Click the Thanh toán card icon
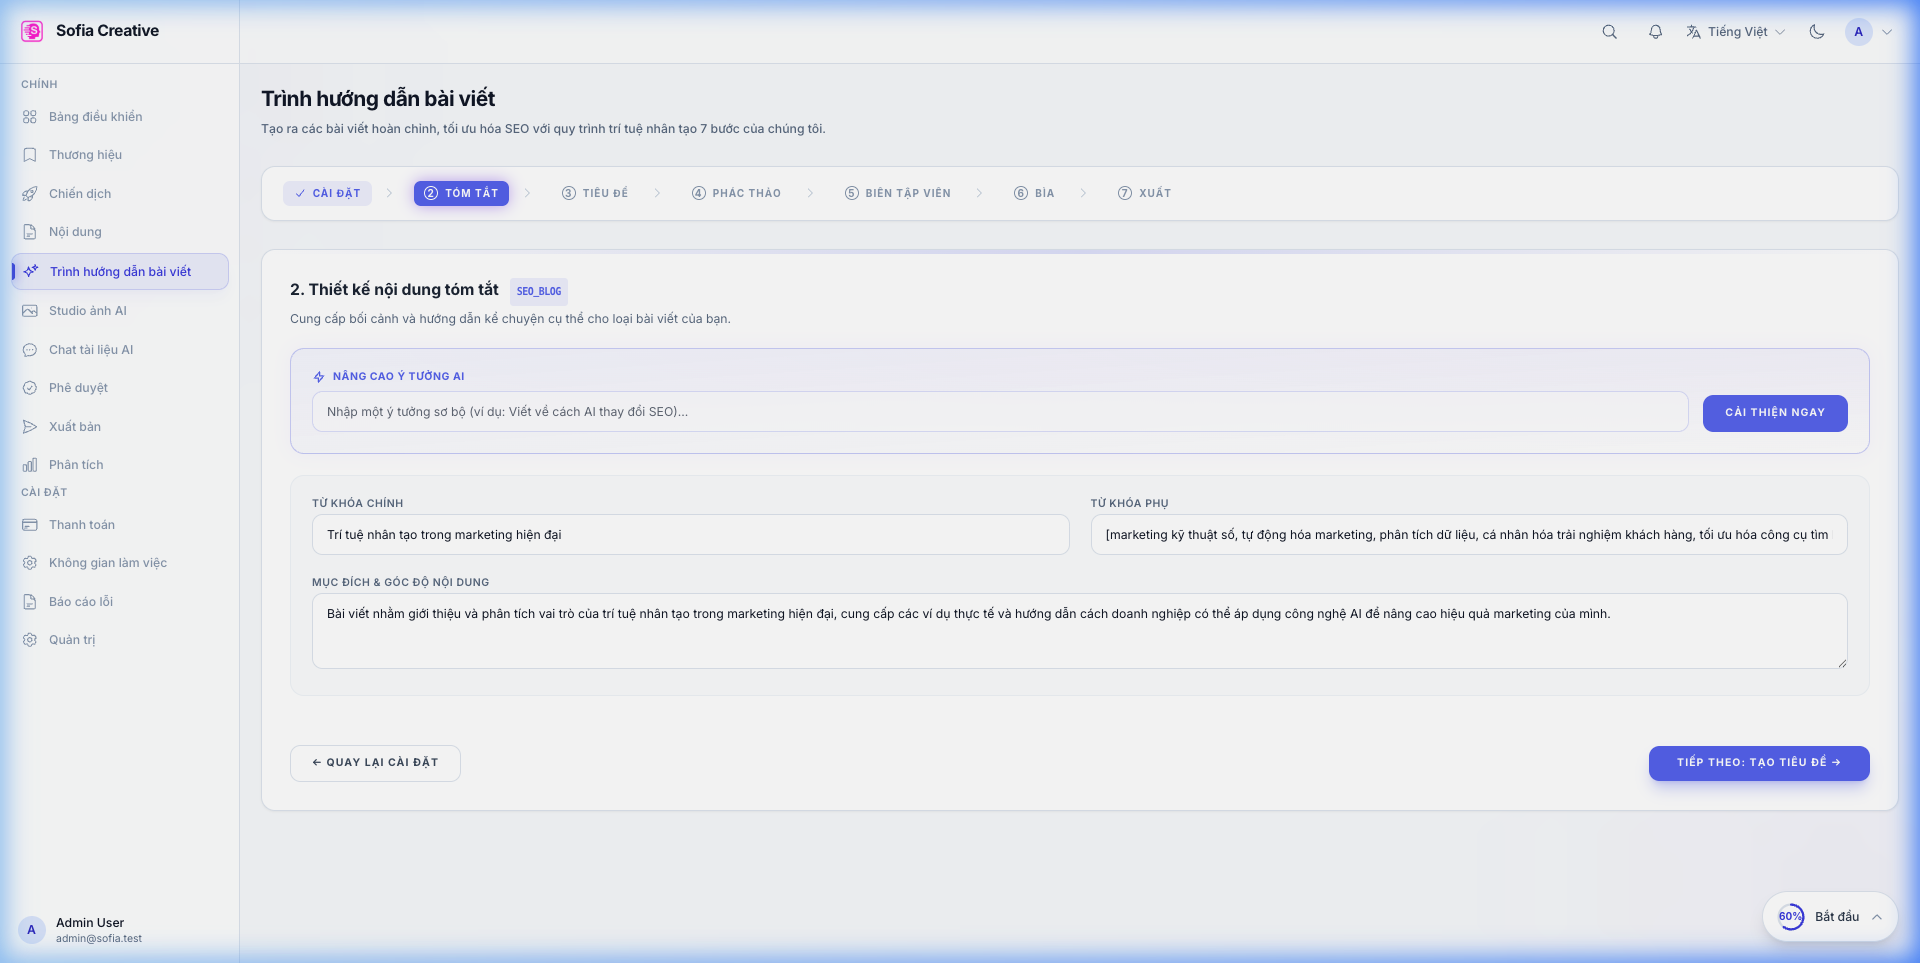Viewport: 1920px width, 963px height. (x=30, y=525)
